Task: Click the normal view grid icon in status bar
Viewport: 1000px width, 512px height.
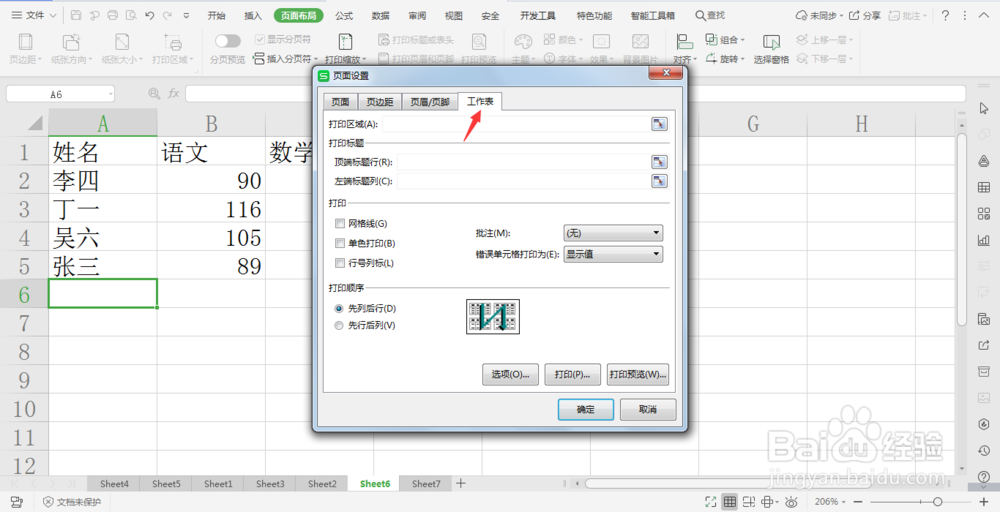Action: pyautogui.click(x=730, y=502)
